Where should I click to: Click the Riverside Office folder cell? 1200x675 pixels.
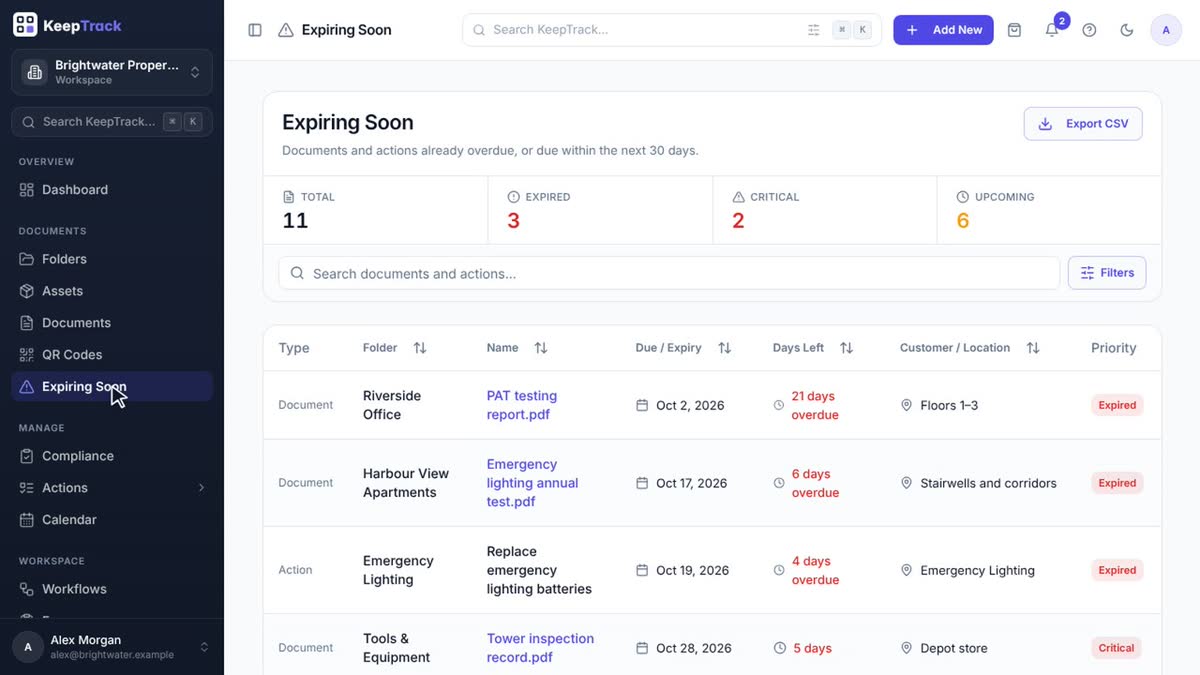click(392, 405)
